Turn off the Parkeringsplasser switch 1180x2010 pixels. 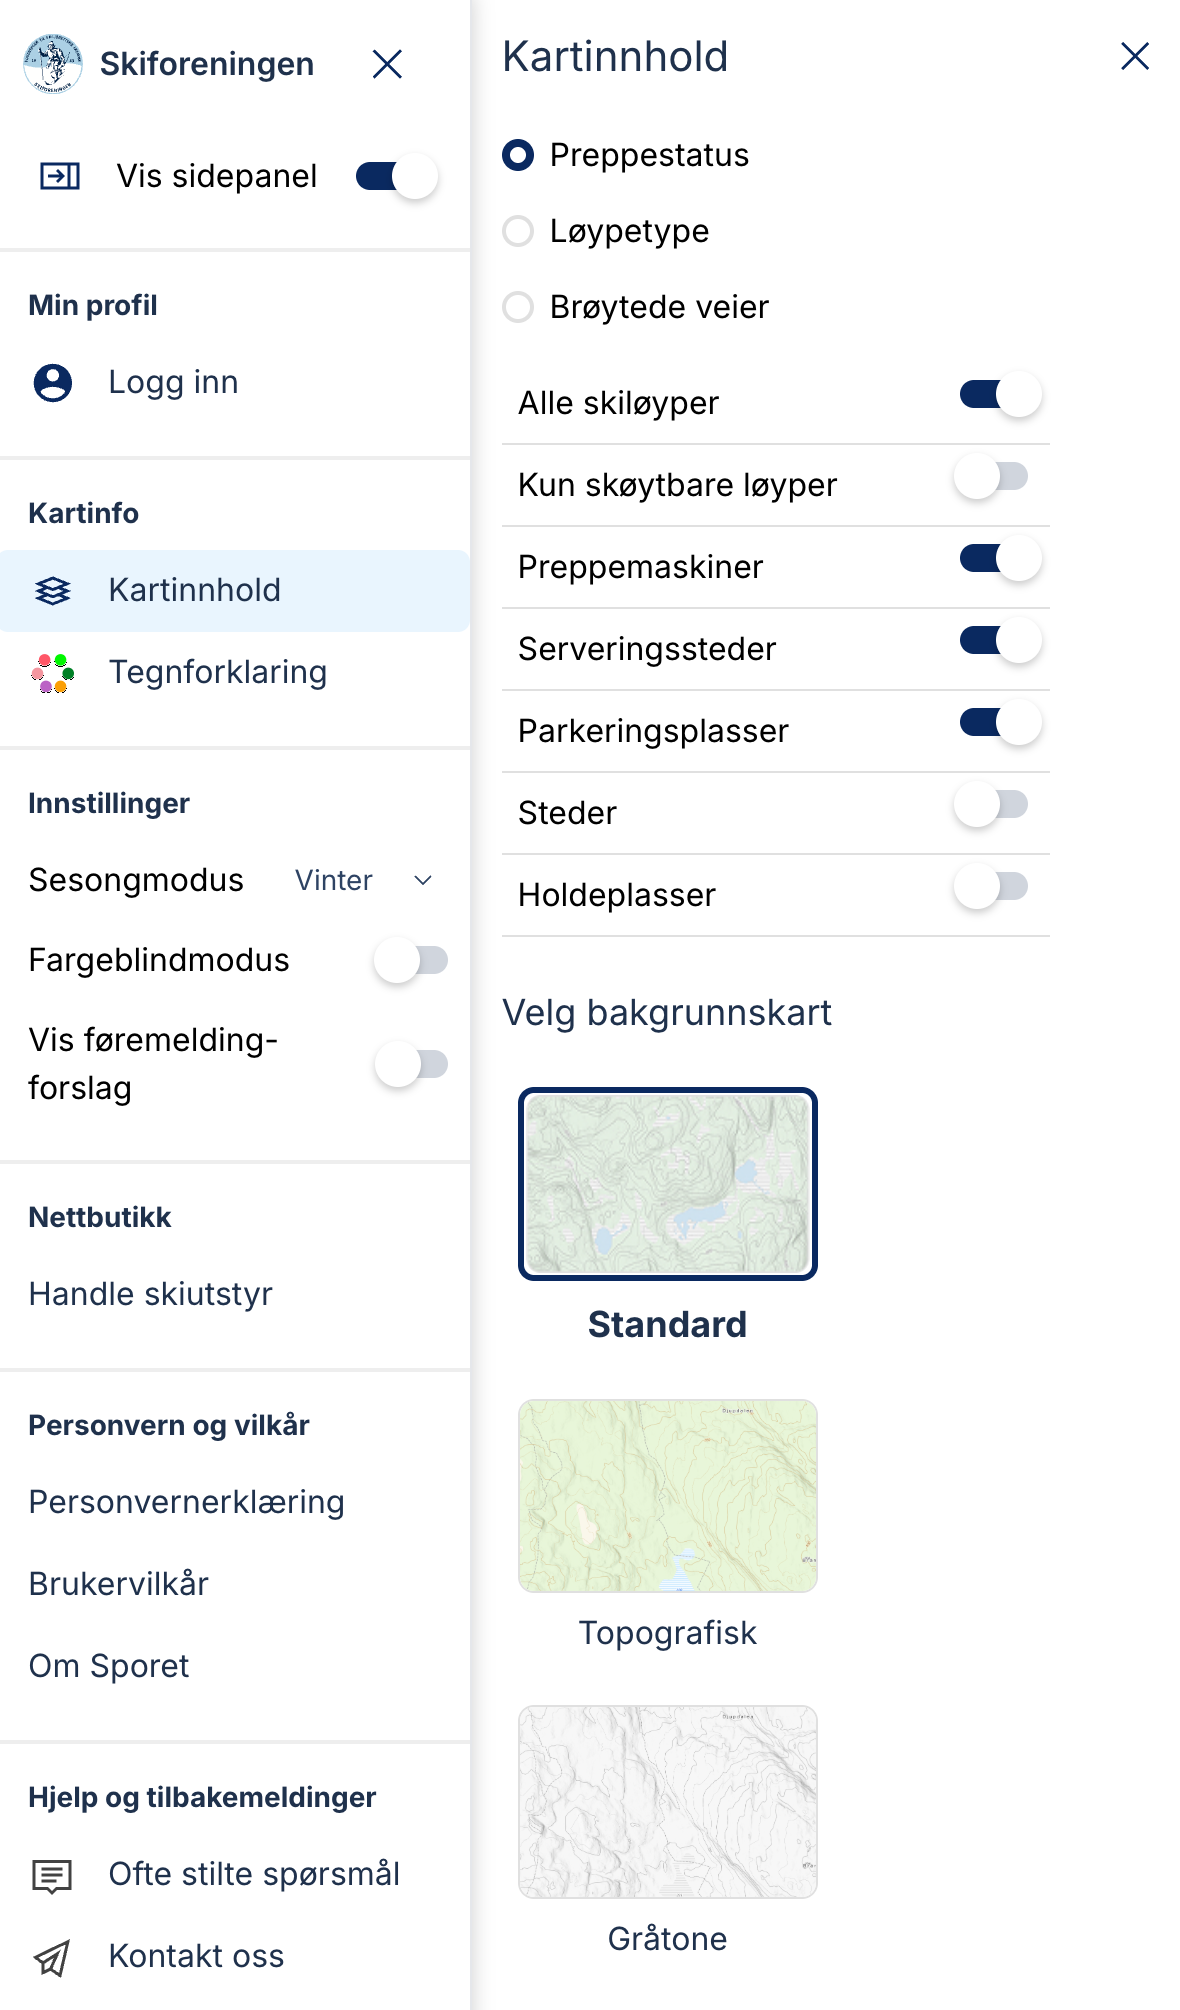(1001, 723)
